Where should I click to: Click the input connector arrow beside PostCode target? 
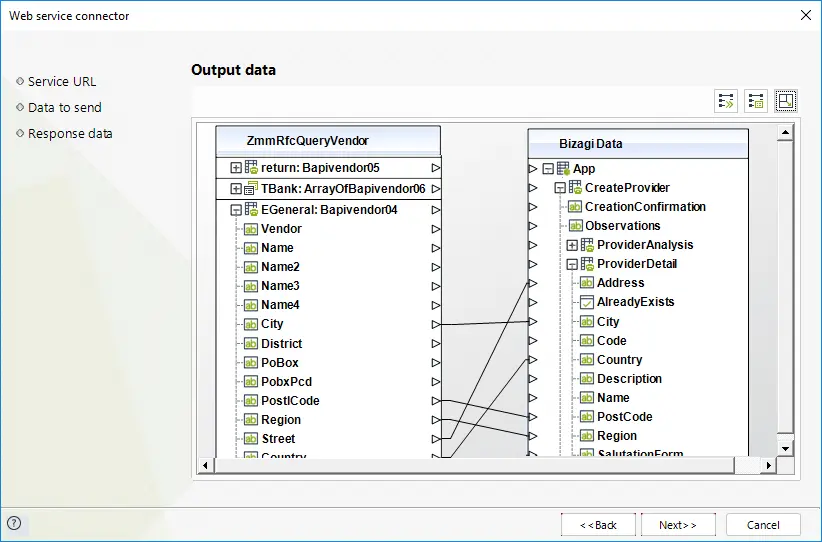click(x=533, y=417)
